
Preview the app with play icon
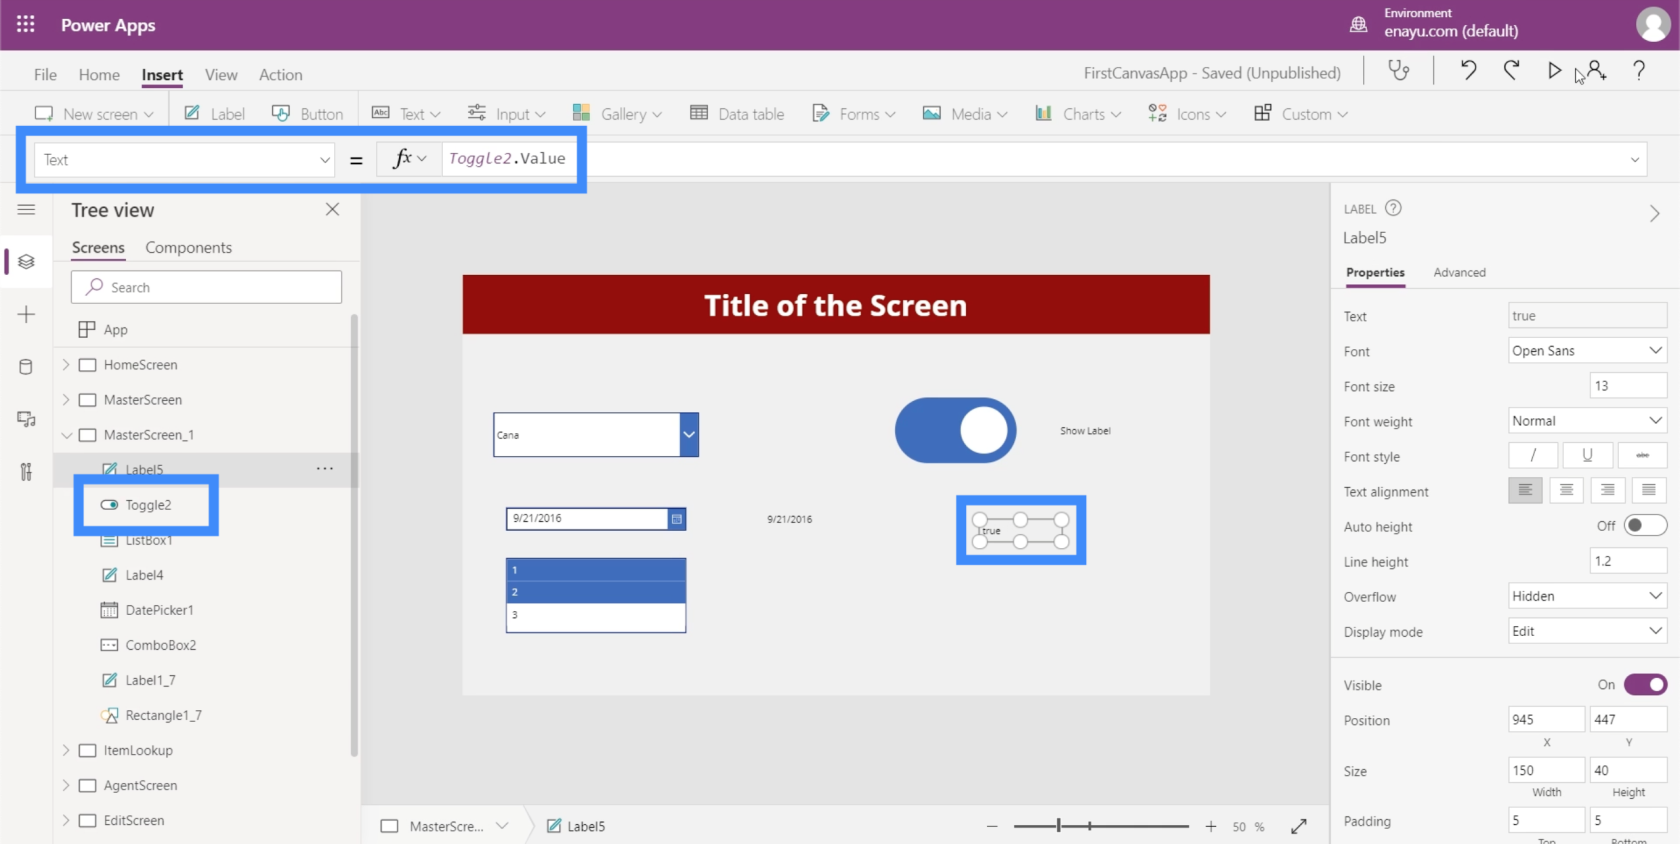tap(1554, 70)
